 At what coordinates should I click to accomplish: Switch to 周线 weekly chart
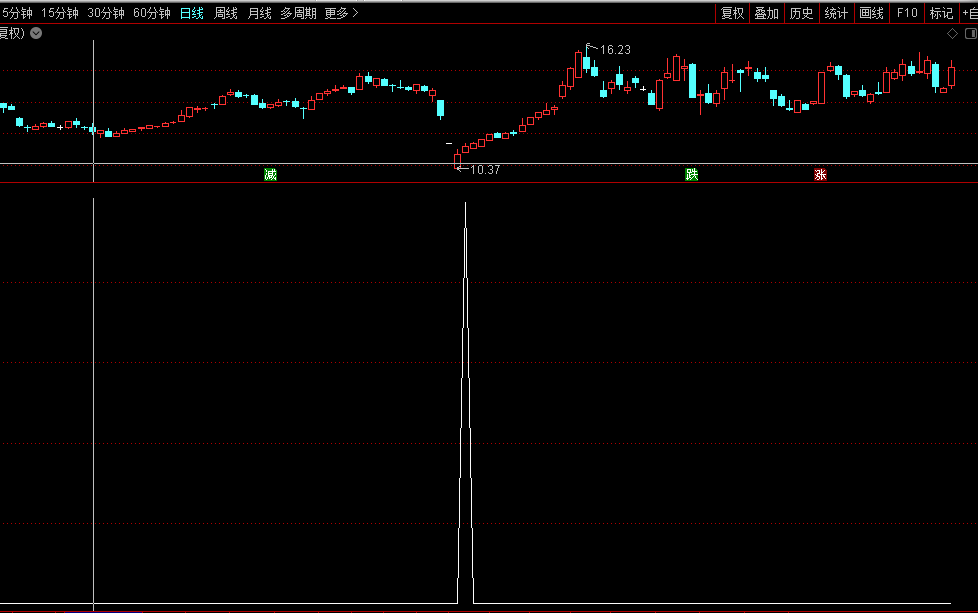pyautogui.click(x=226, y=13)
